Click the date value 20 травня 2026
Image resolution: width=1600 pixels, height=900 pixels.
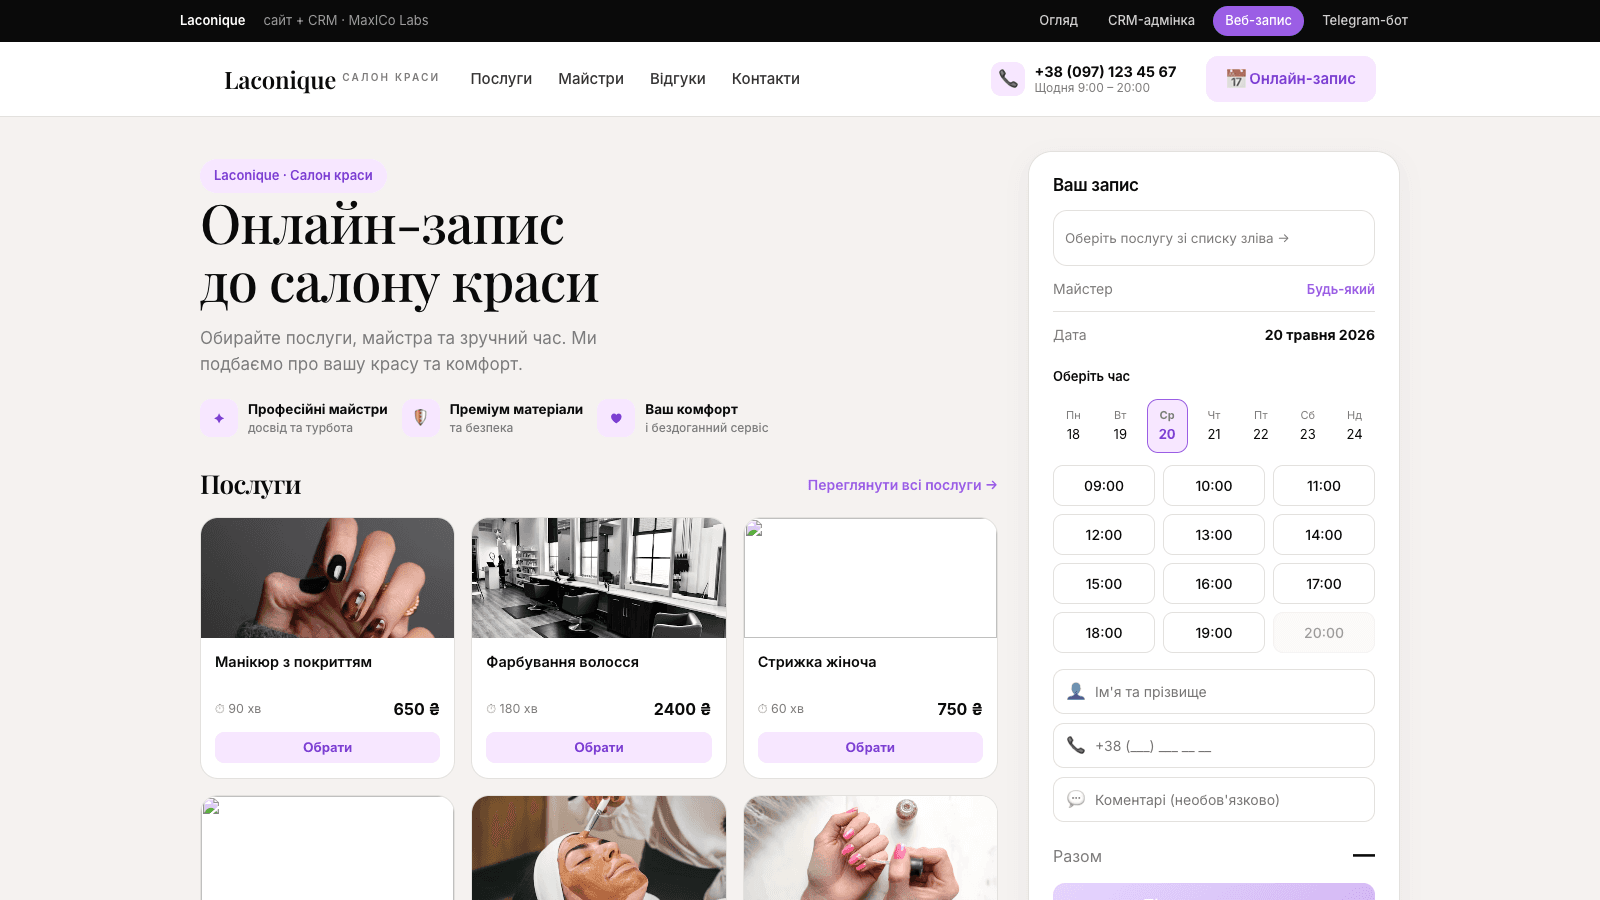tap(1320, 335)
